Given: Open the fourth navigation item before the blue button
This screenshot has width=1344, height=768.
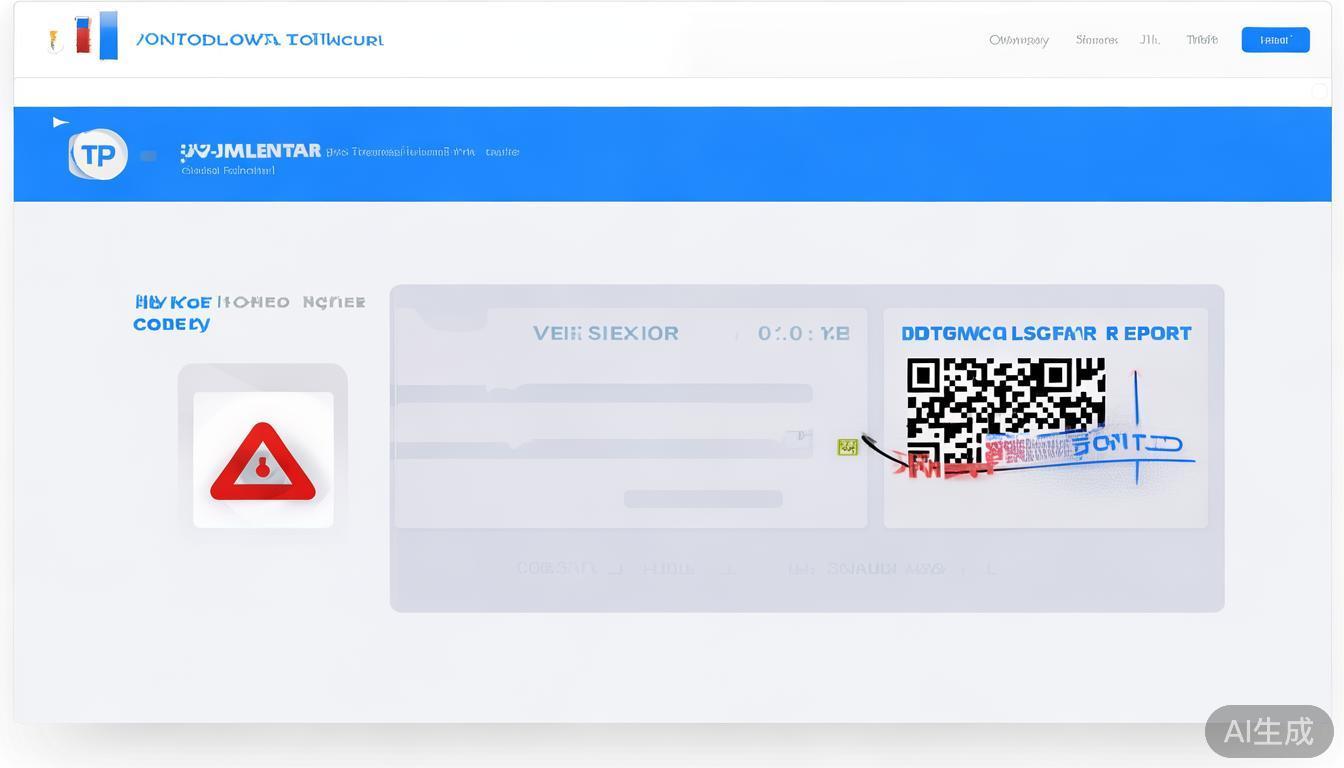Looking at the screenshot, I should click(x=1202, y=40).
